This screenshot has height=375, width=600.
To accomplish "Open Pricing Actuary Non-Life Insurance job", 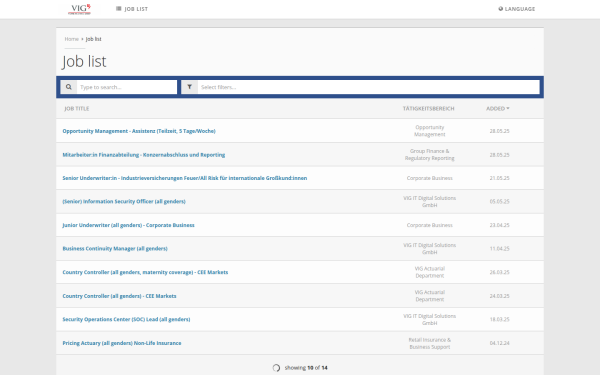I will click(122, 343).
